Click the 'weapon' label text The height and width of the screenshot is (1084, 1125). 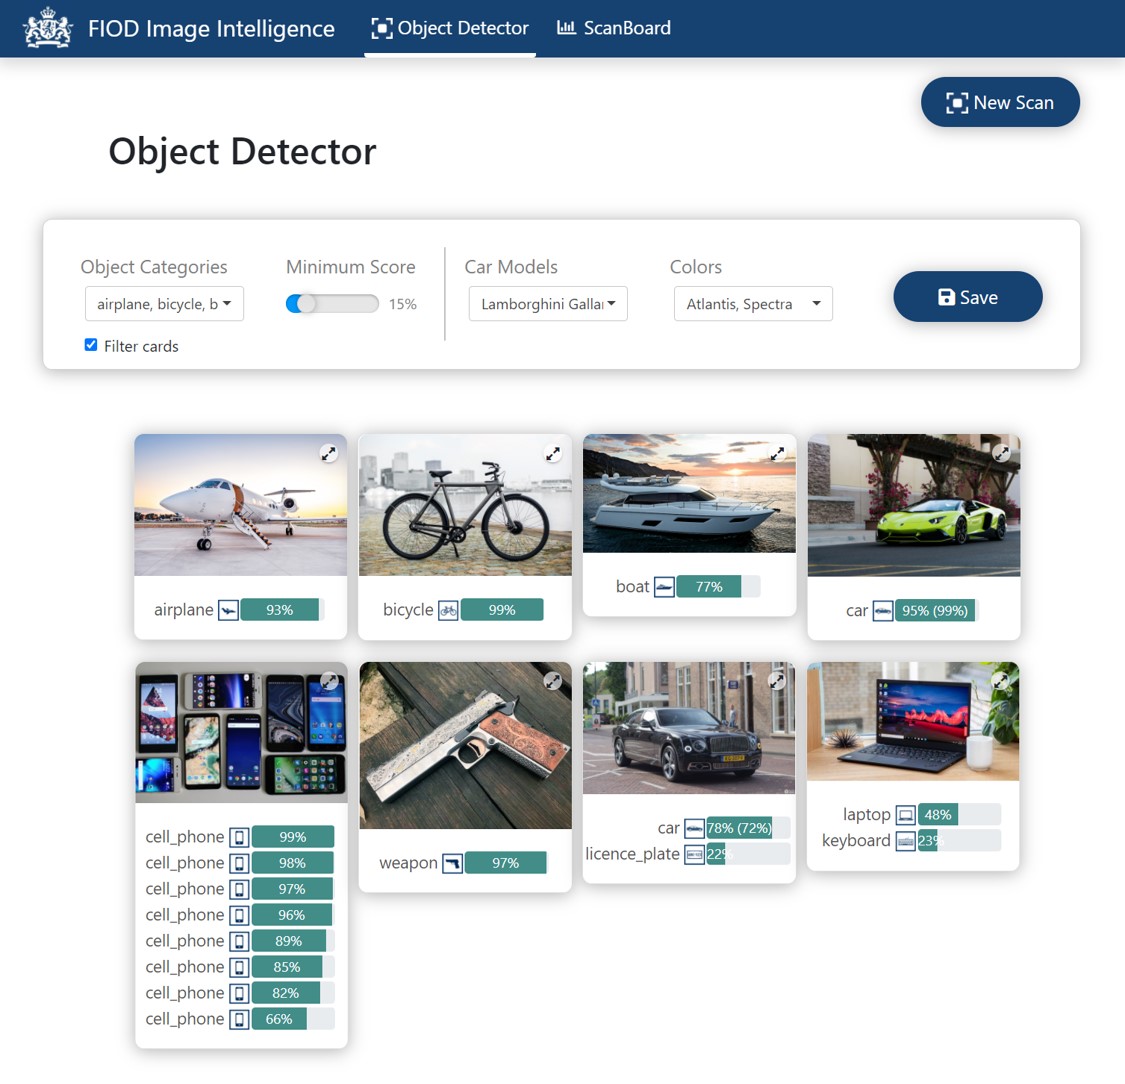[x=408, y=863]
